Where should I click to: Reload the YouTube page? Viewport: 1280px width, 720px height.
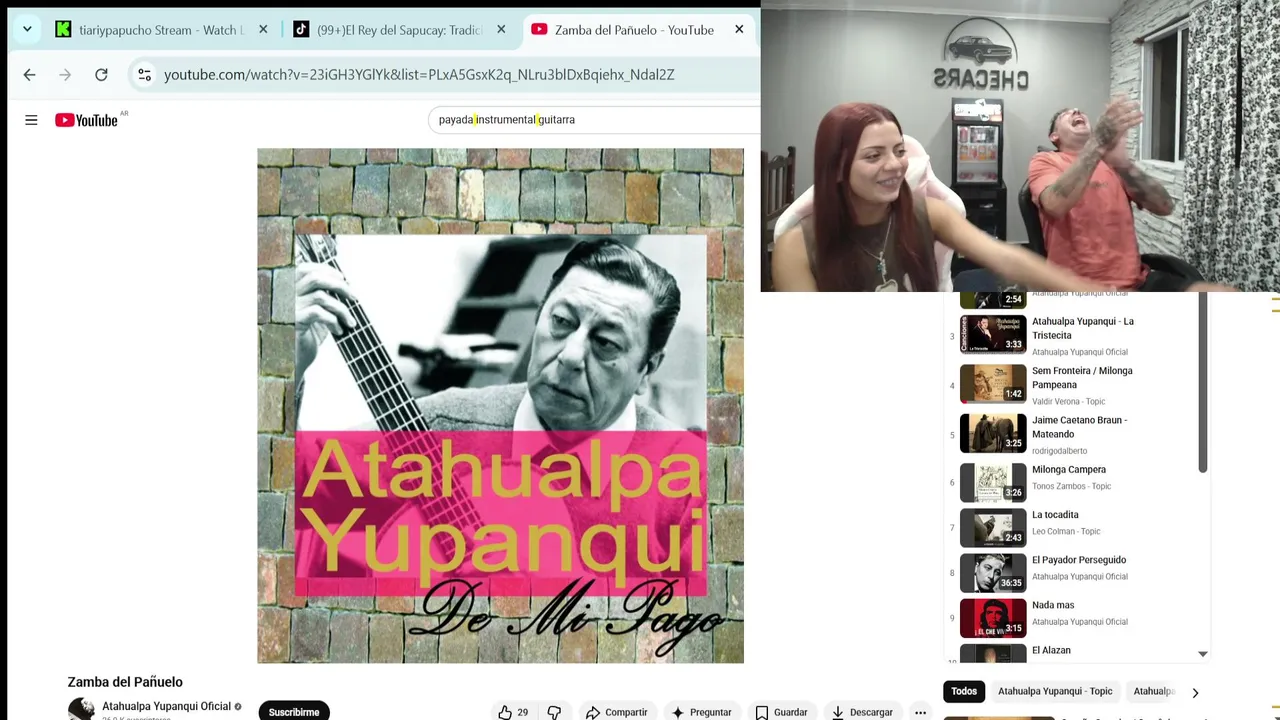(101, 75)
